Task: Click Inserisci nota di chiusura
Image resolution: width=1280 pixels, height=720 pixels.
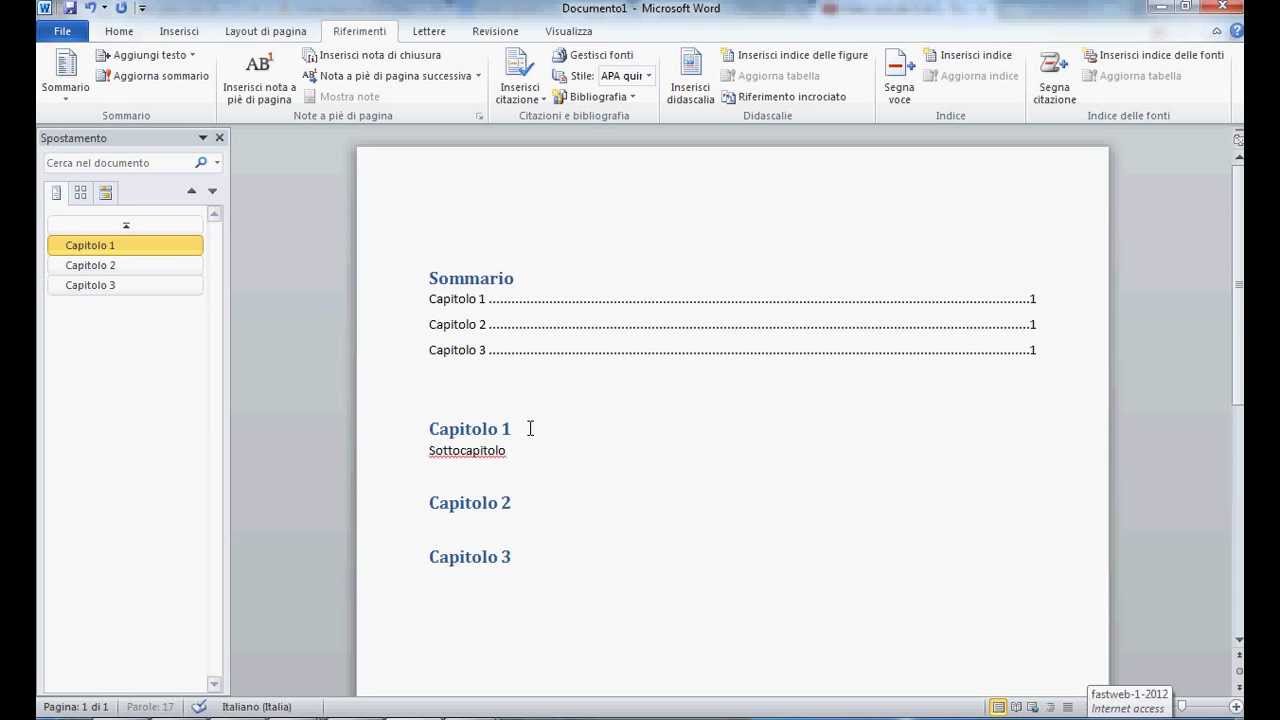Action: coord(371,55)
